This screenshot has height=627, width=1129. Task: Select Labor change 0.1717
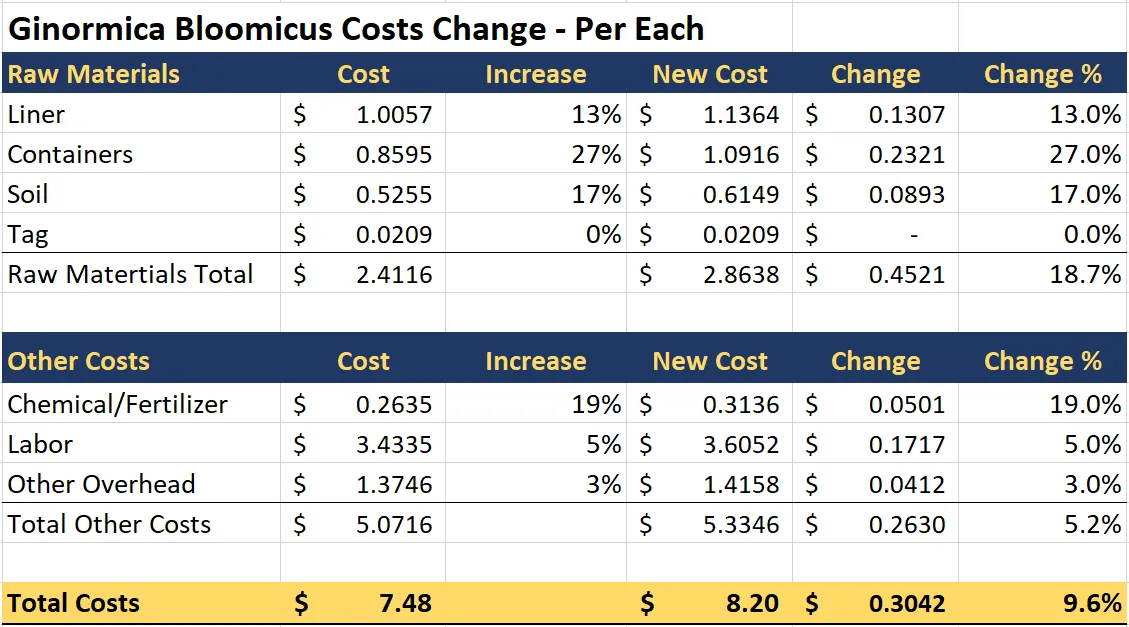(x=907, y=444)
